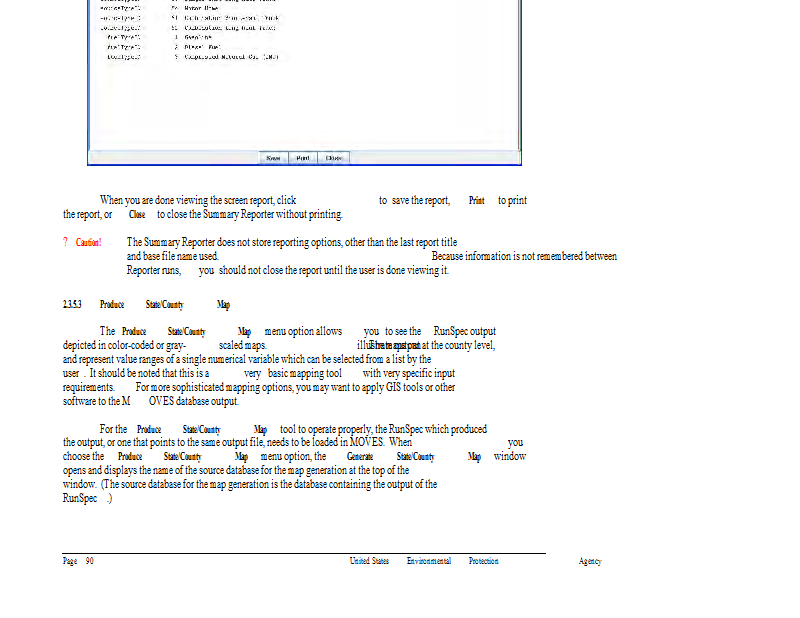Click the red question mark caution icon
The width and height of the screenshot is (800, 618).
tap(66, 243)
